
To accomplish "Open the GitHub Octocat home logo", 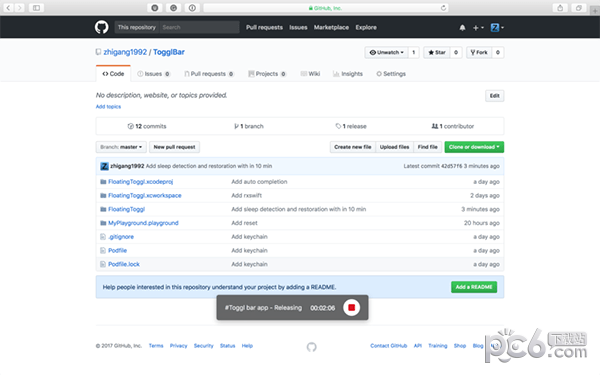I will 101,28.
